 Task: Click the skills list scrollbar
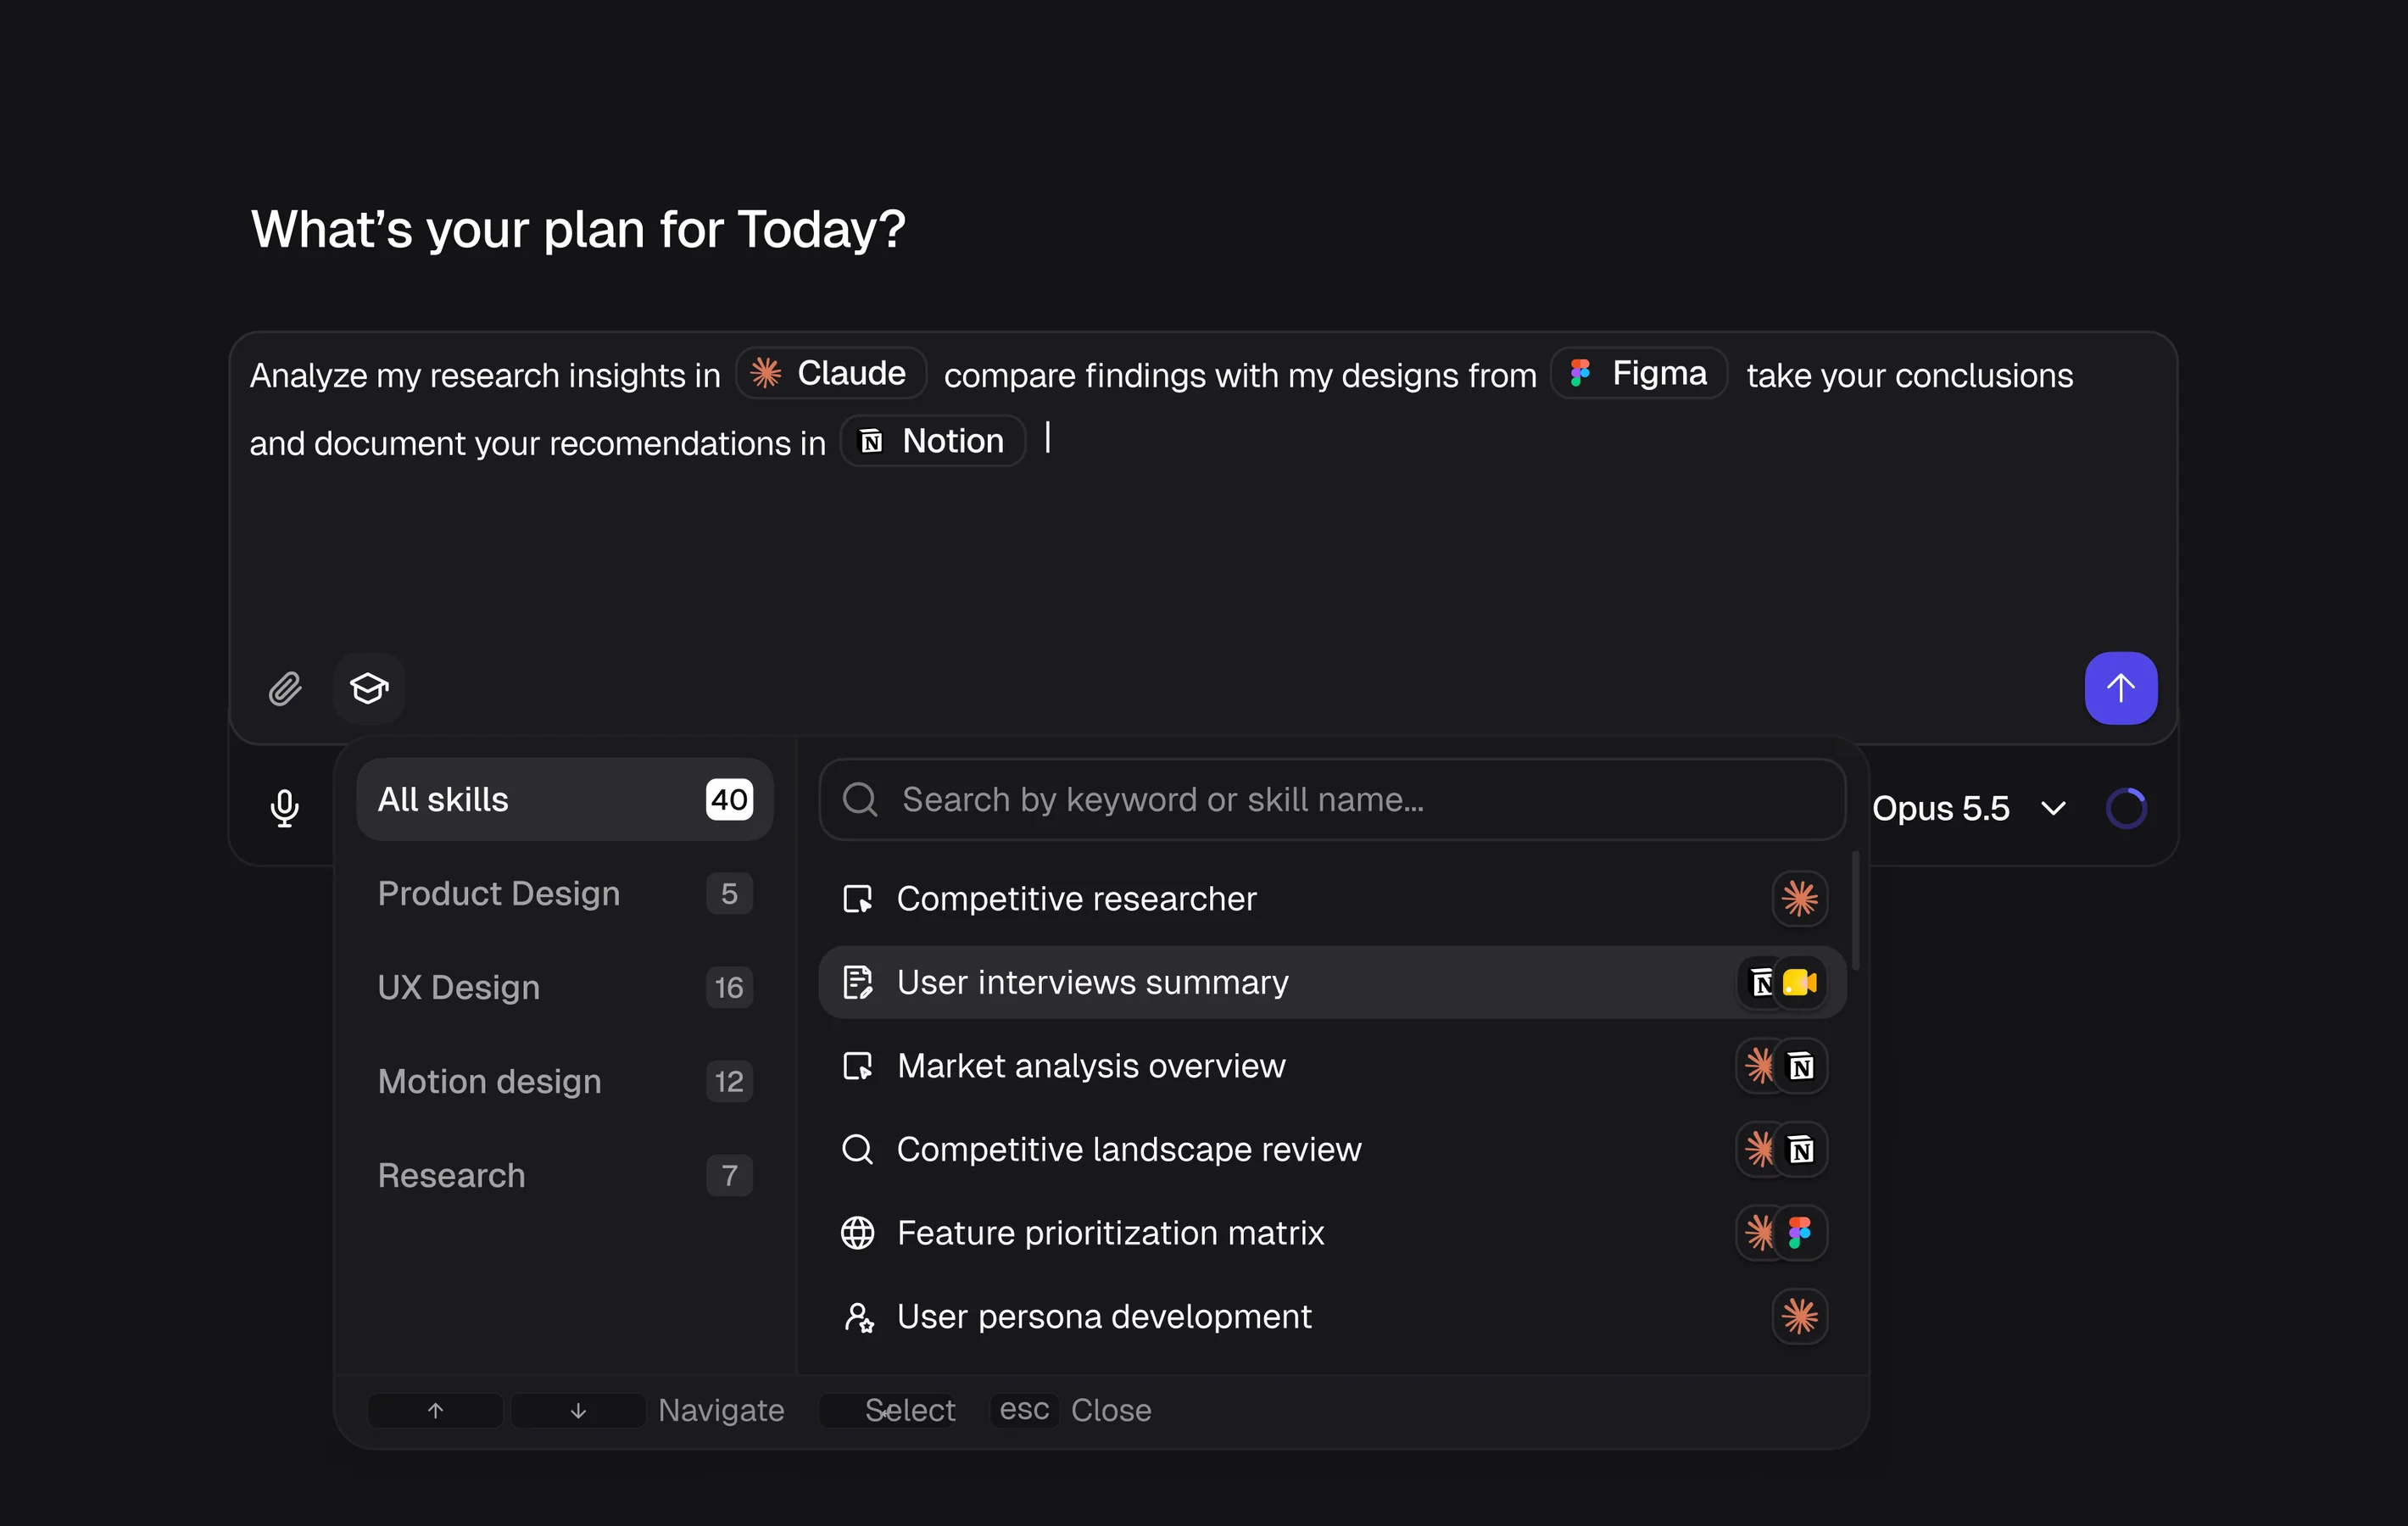(1855, 910)
